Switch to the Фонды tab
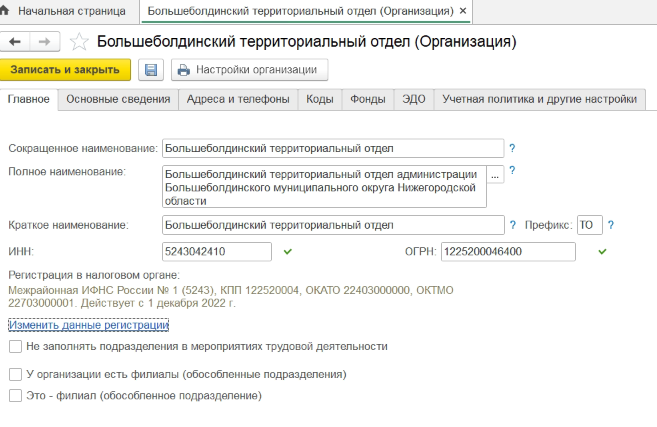The height and width of the screenshot is (427, 657). [367, 99]
